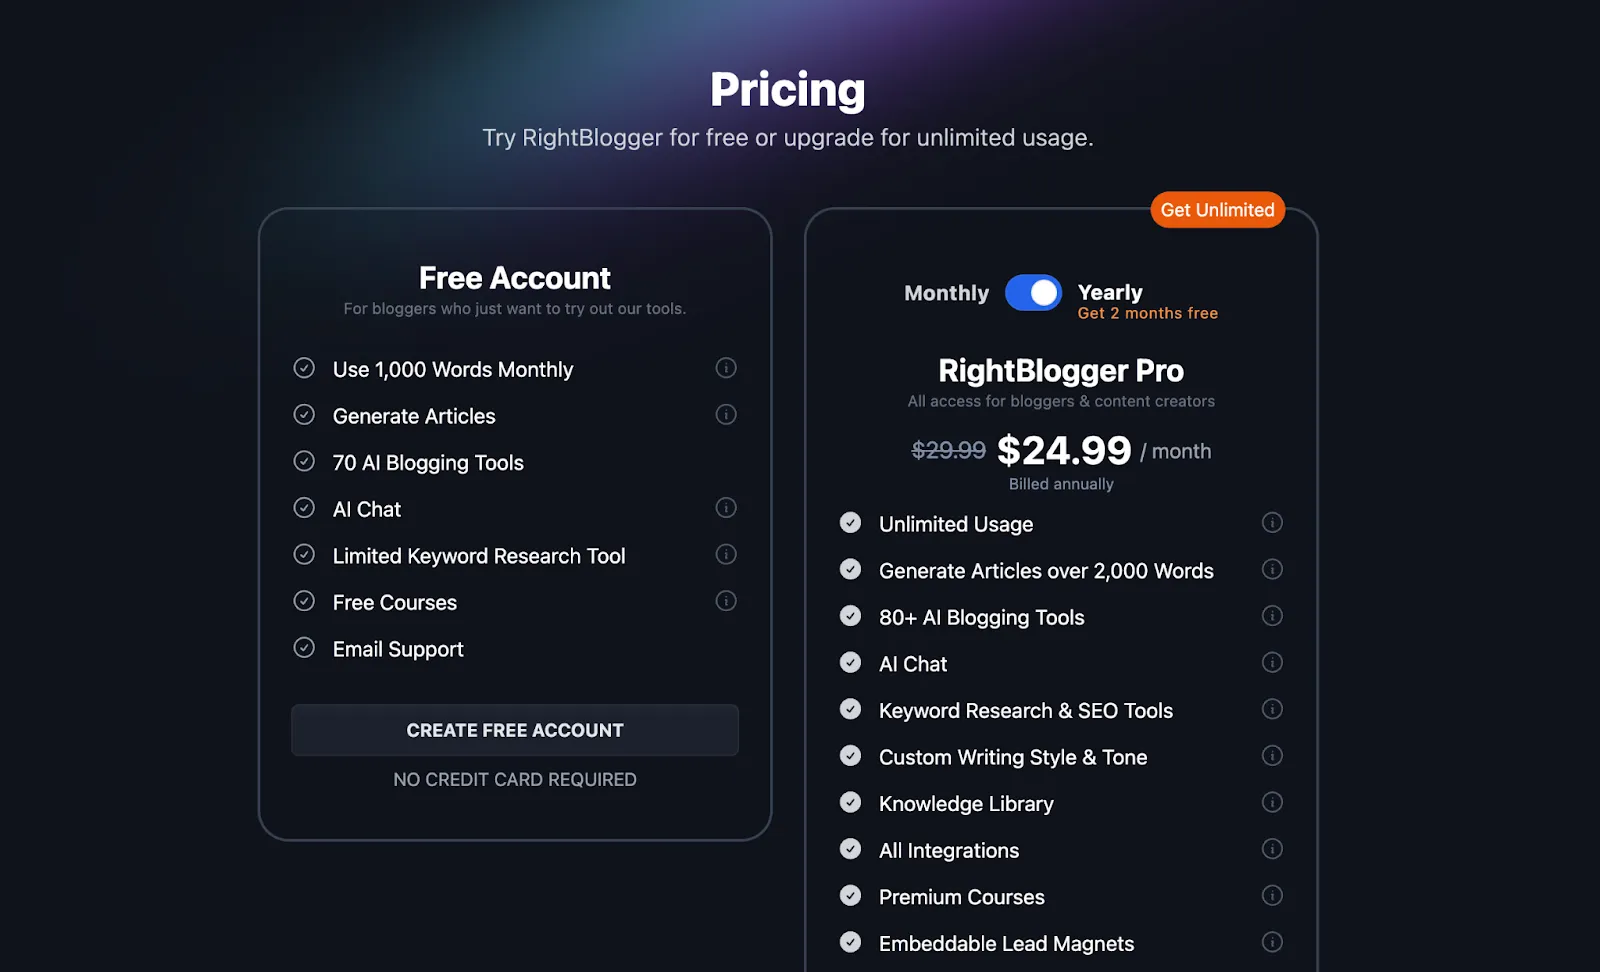Show info for Premium Courses
Image resolution: width=1600 pixels, height=972 pixels.
(x=1272, y=896)
